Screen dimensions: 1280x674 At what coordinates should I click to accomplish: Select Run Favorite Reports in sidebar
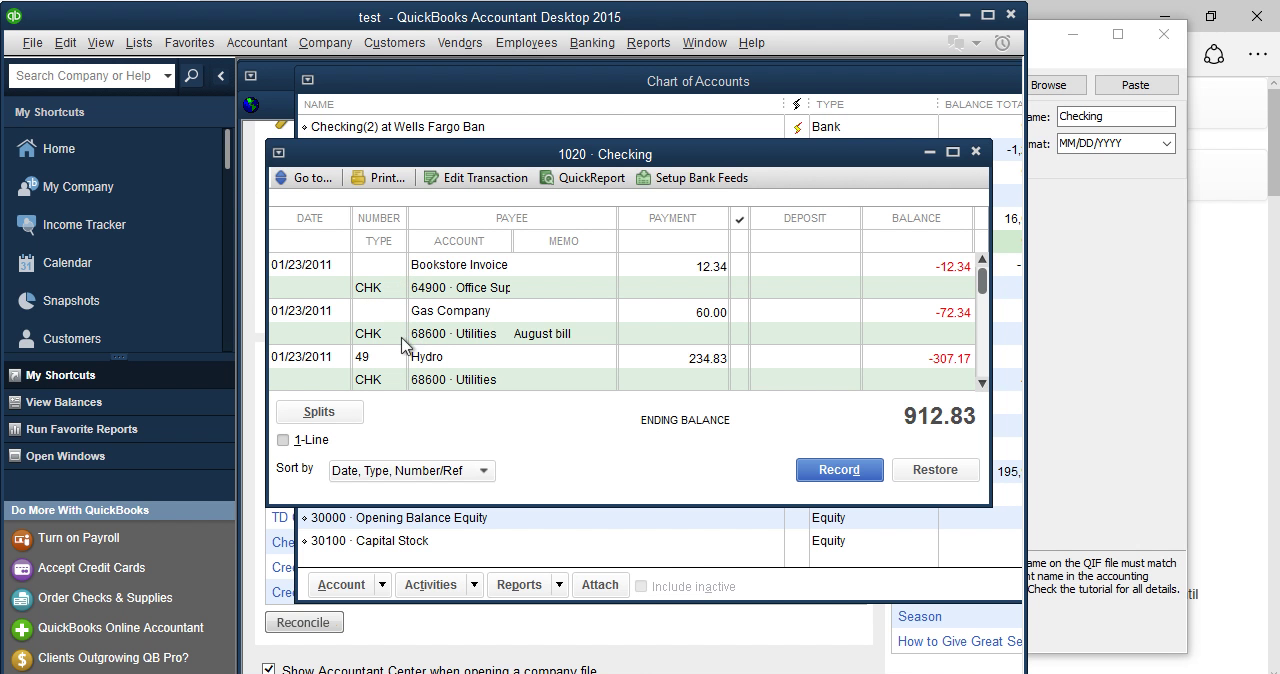(82, 429)
